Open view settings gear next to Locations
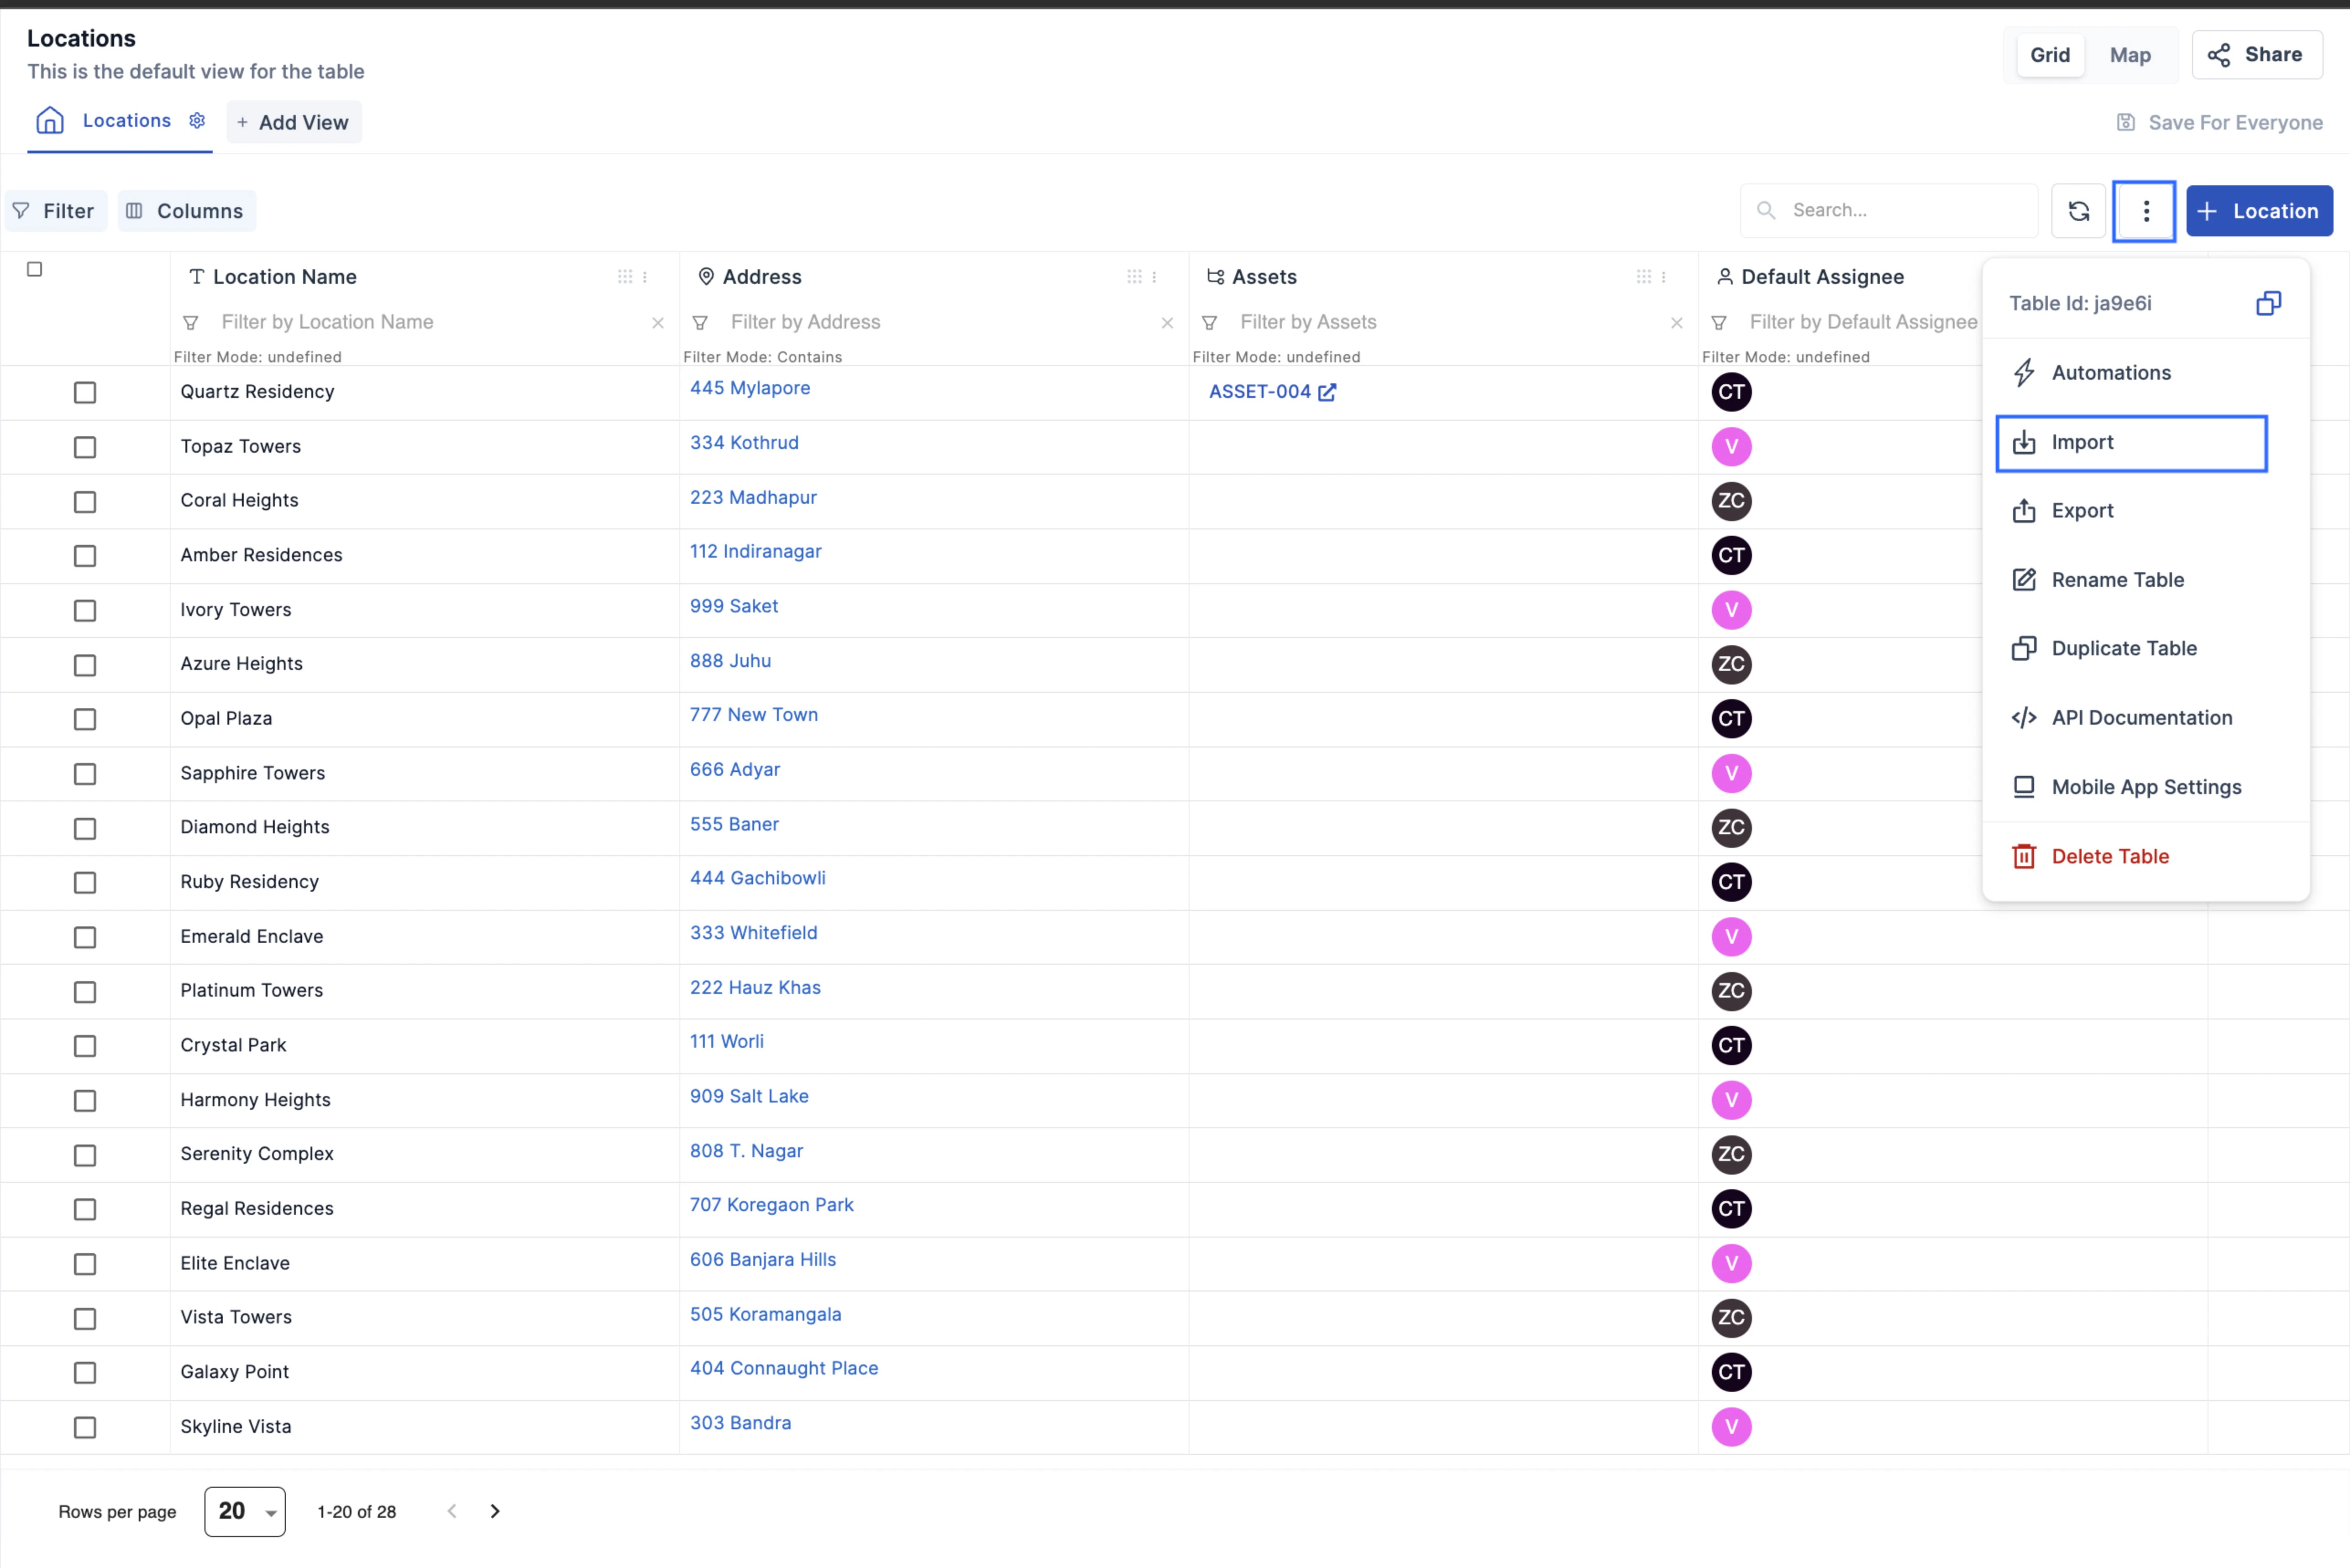 tap(197, 120)
